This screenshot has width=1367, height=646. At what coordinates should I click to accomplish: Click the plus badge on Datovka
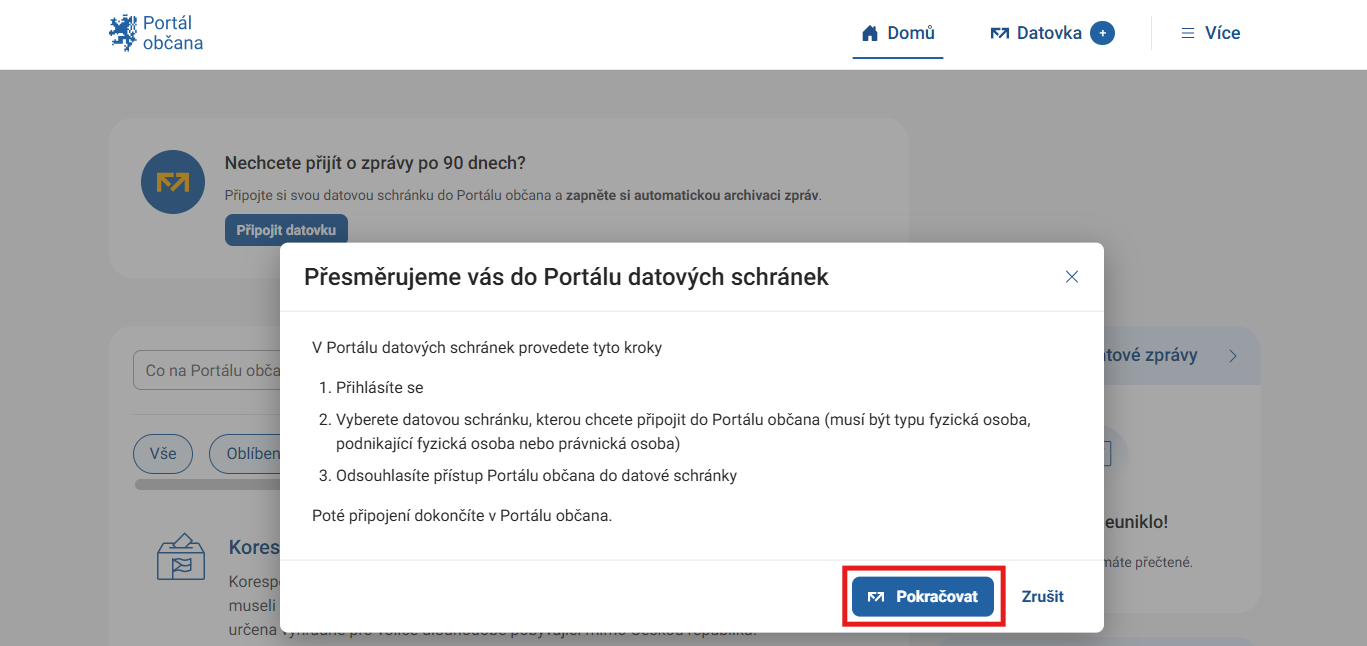[1102, 32]
